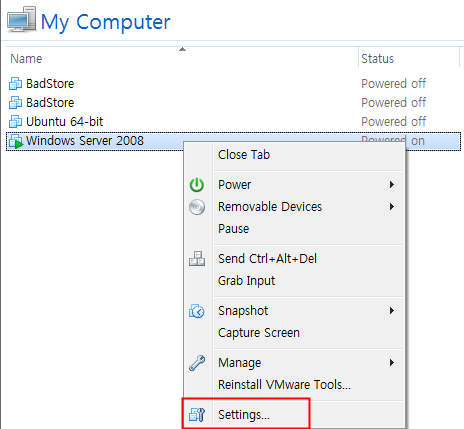Select Grab Input menu entry
The image size is (464, 429).
246,281
